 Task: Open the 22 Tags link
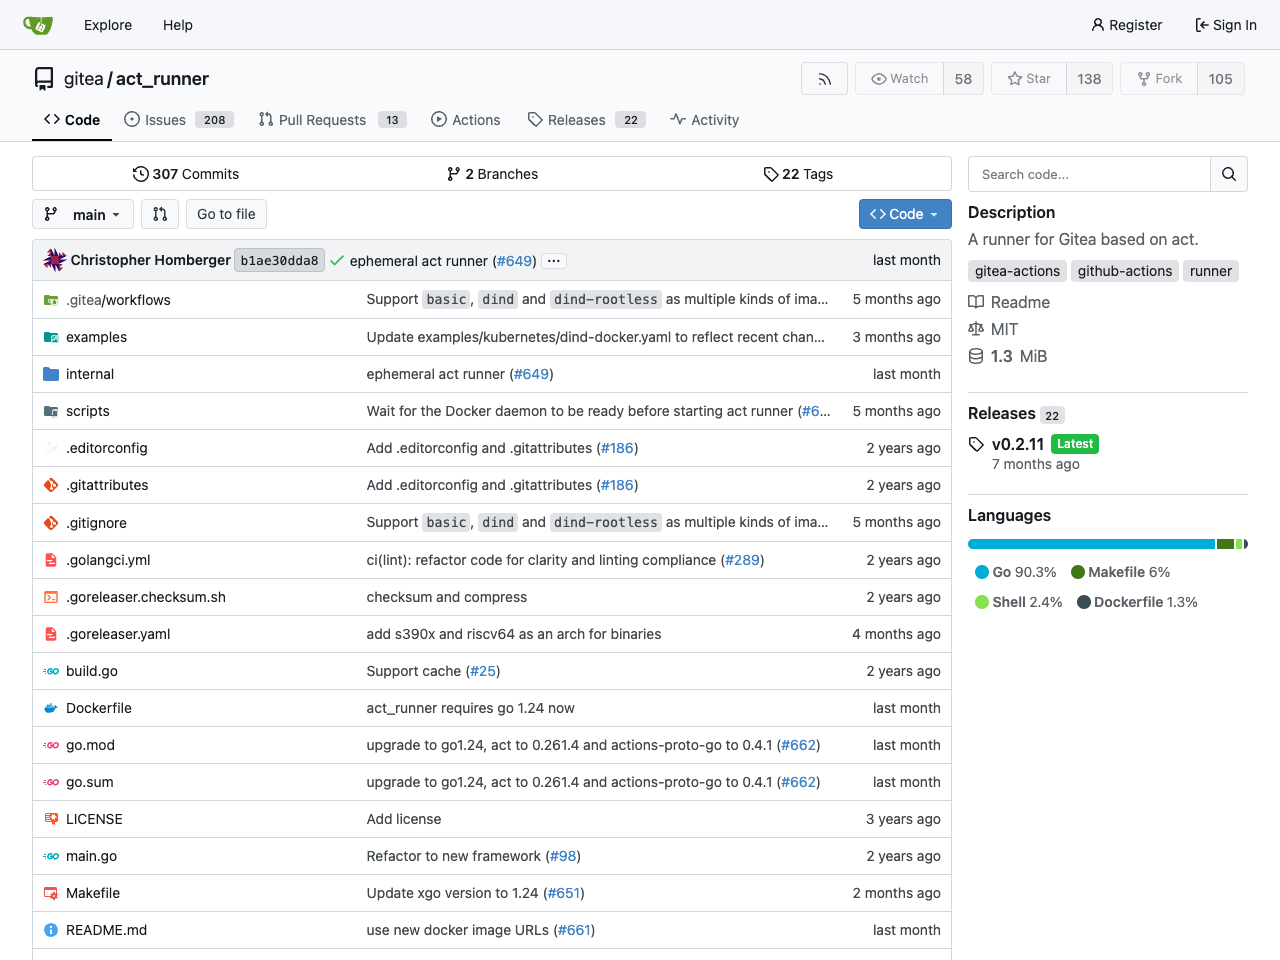point(798,174)
